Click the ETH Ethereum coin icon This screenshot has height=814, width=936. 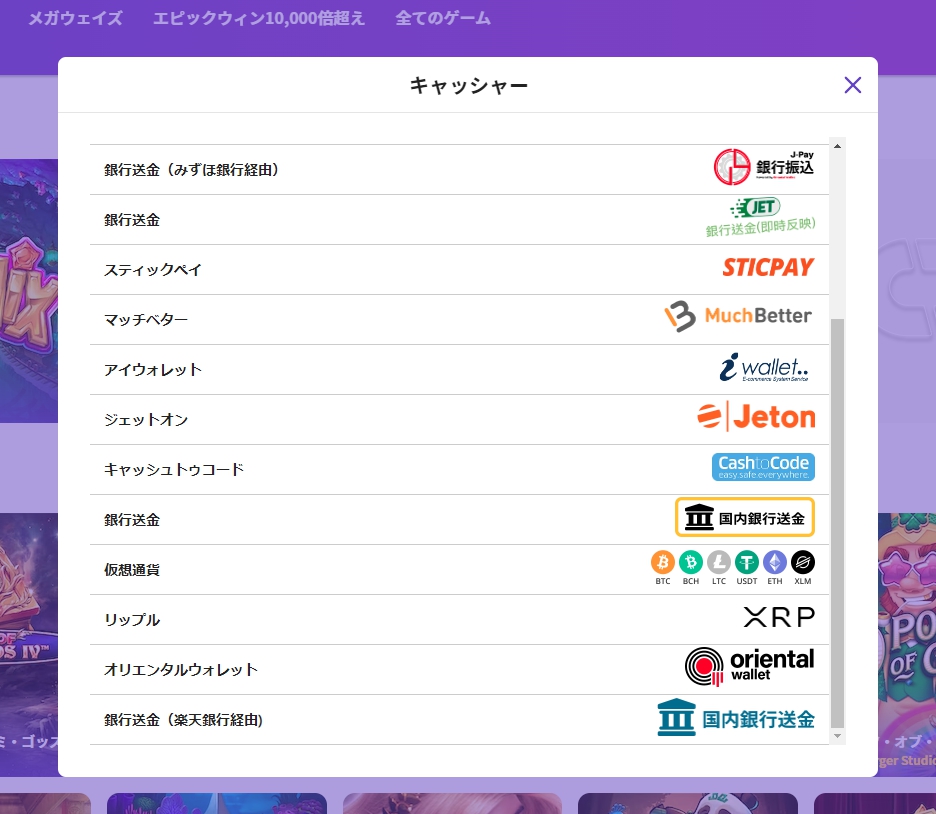pyautogui.click(x=775, y=562)
